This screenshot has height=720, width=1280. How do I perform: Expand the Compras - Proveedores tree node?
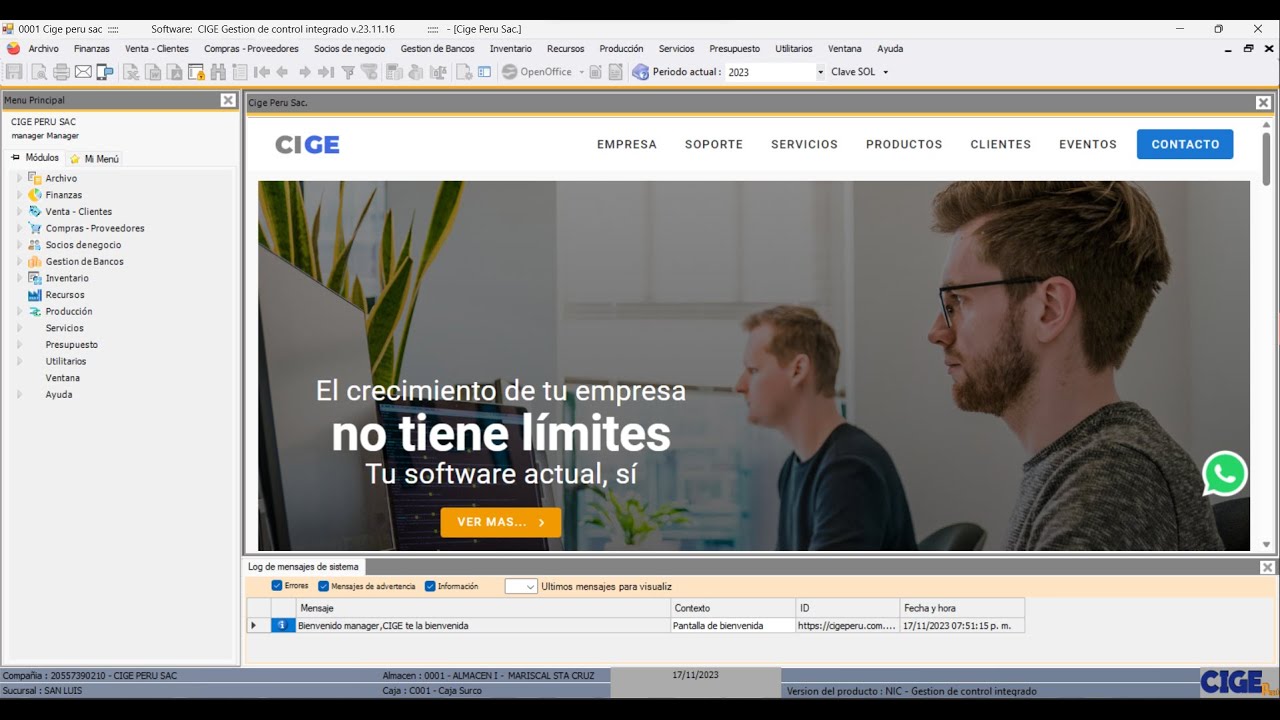[x=19, y=228]
